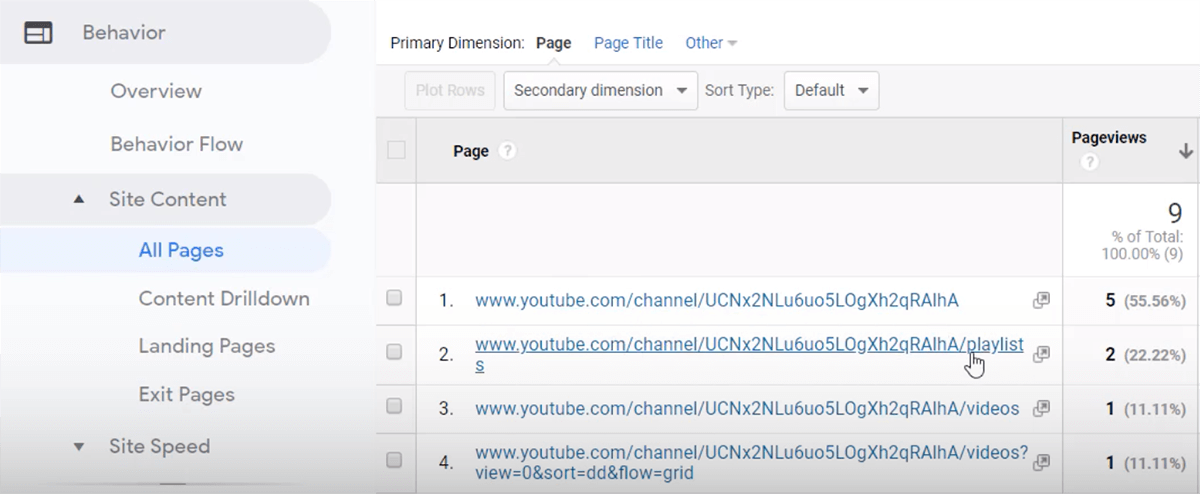The height and width of the screenshot is (494, 1200).
Task: Open row 4 videos?view=0&sort=dd link
Action: click(751, 462)
